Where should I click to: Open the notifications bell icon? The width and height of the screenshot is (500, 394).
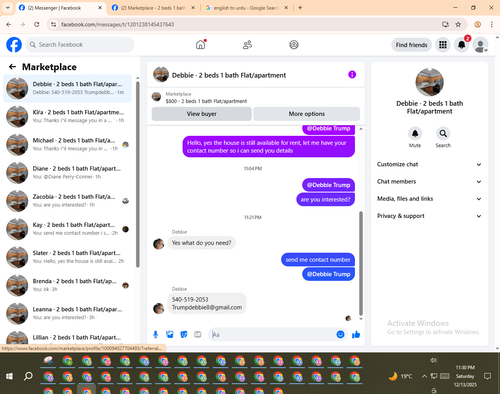pyautogui.click(x=462, y=45)
